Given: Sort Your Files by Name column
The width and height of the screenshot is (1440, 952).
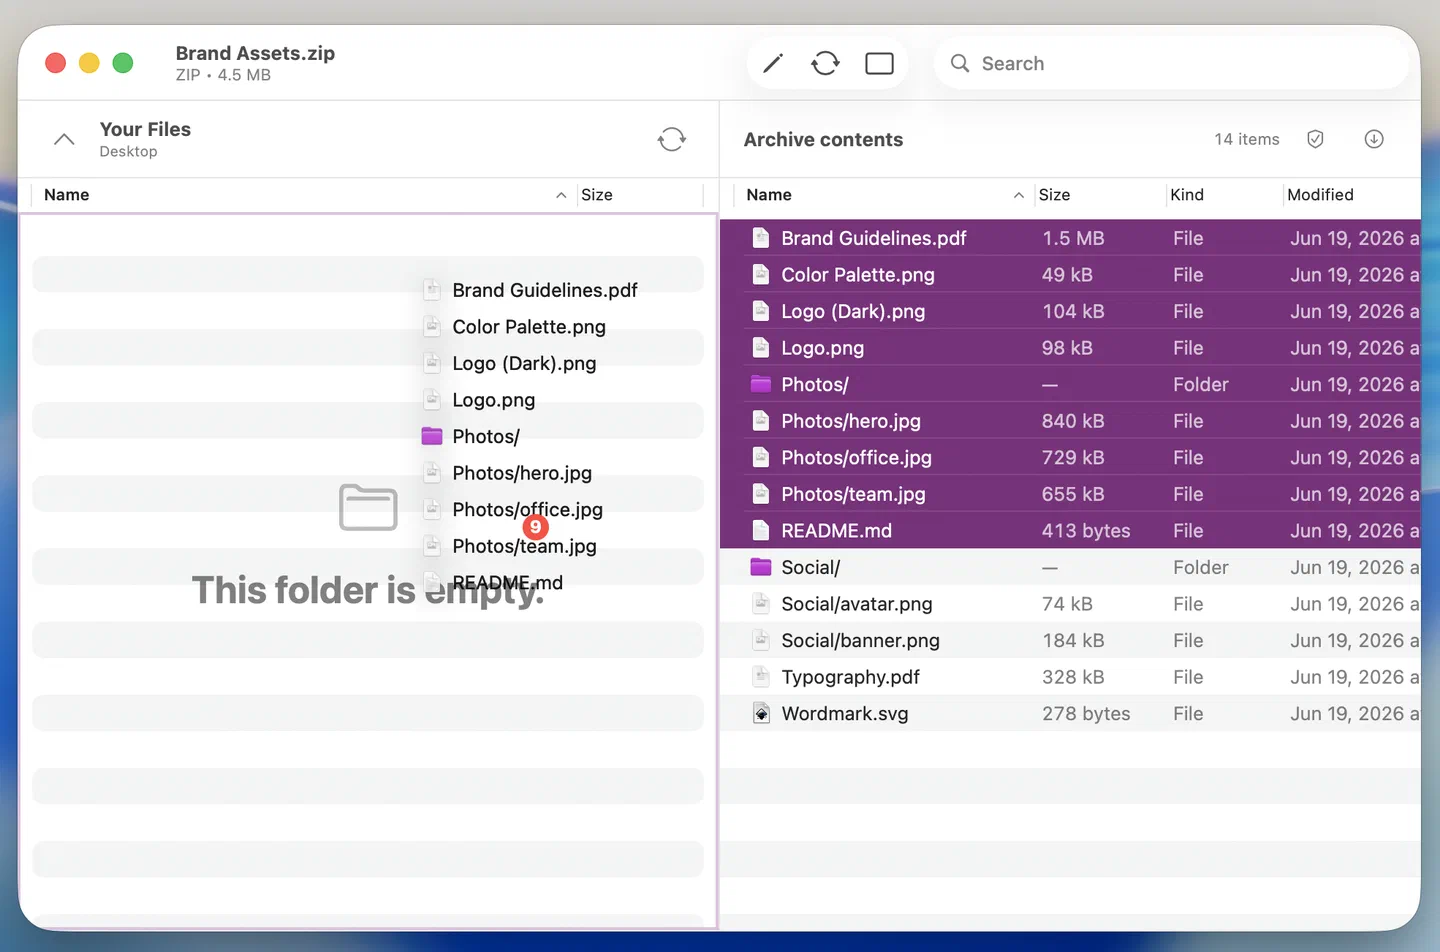Looking at the screenshot, I should tap(67, 195).
